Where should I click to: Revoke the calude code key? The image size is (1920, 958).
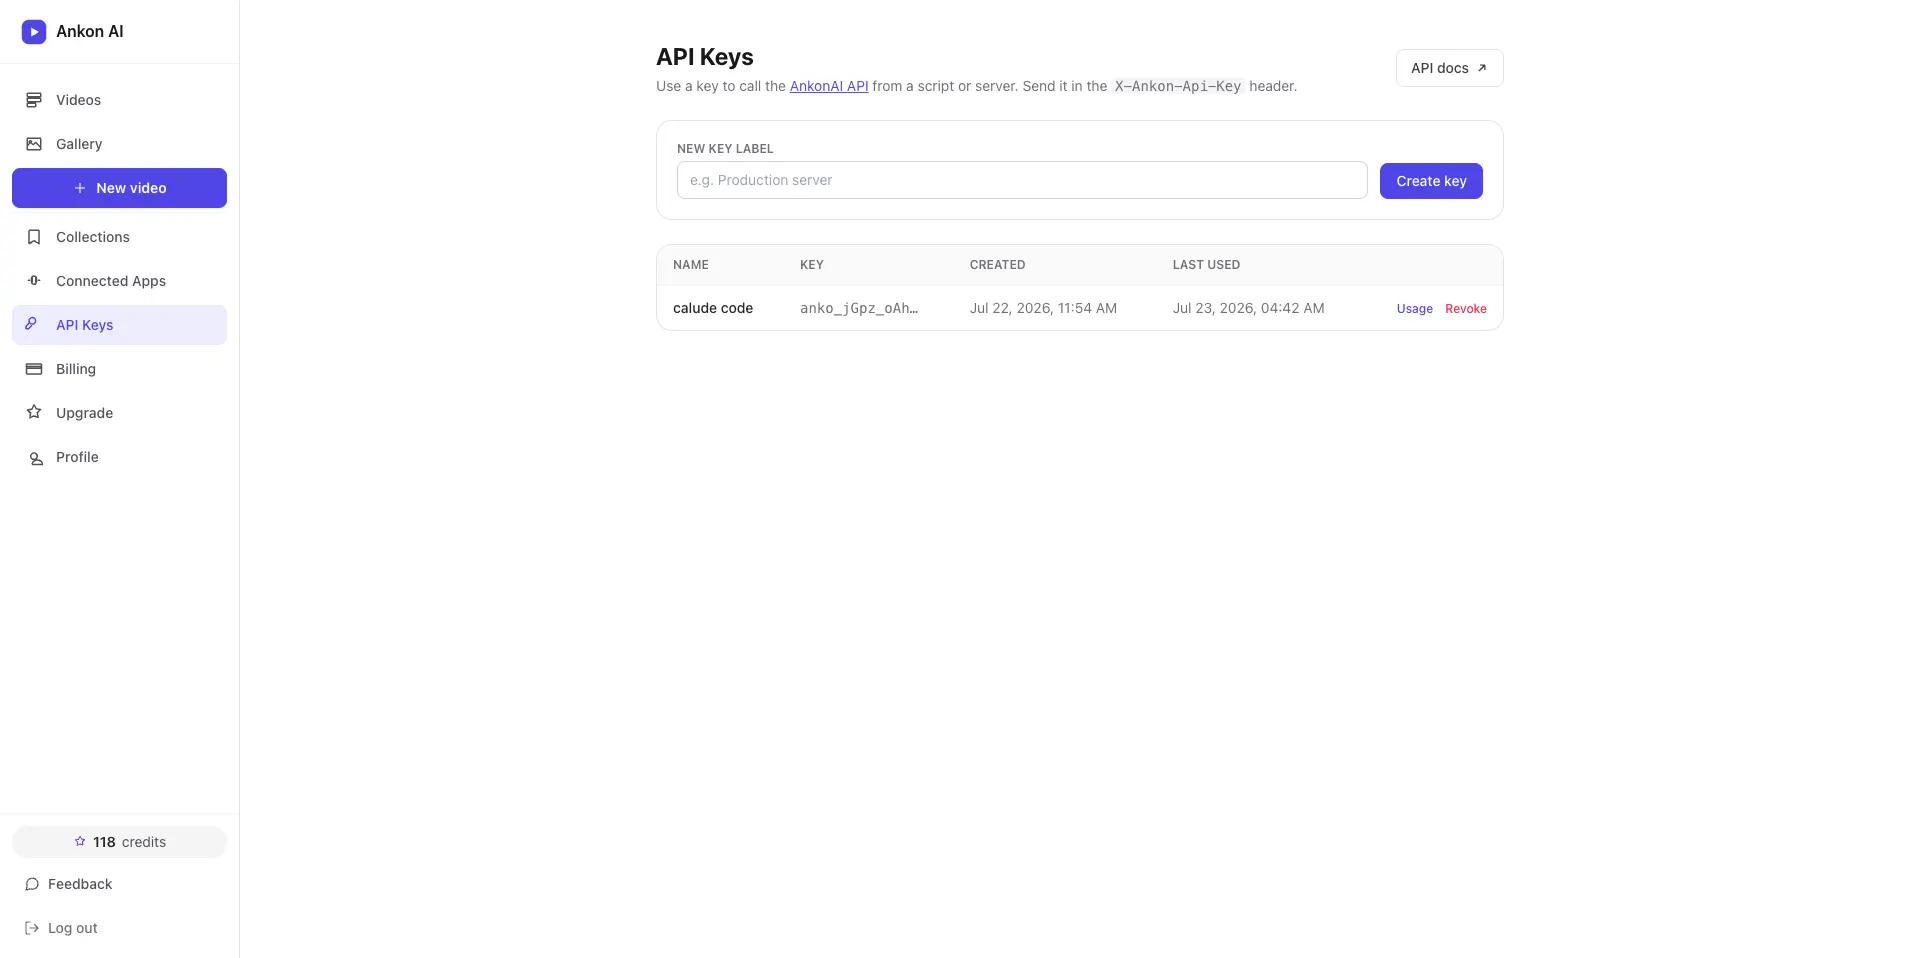(x=1465, y=309)
